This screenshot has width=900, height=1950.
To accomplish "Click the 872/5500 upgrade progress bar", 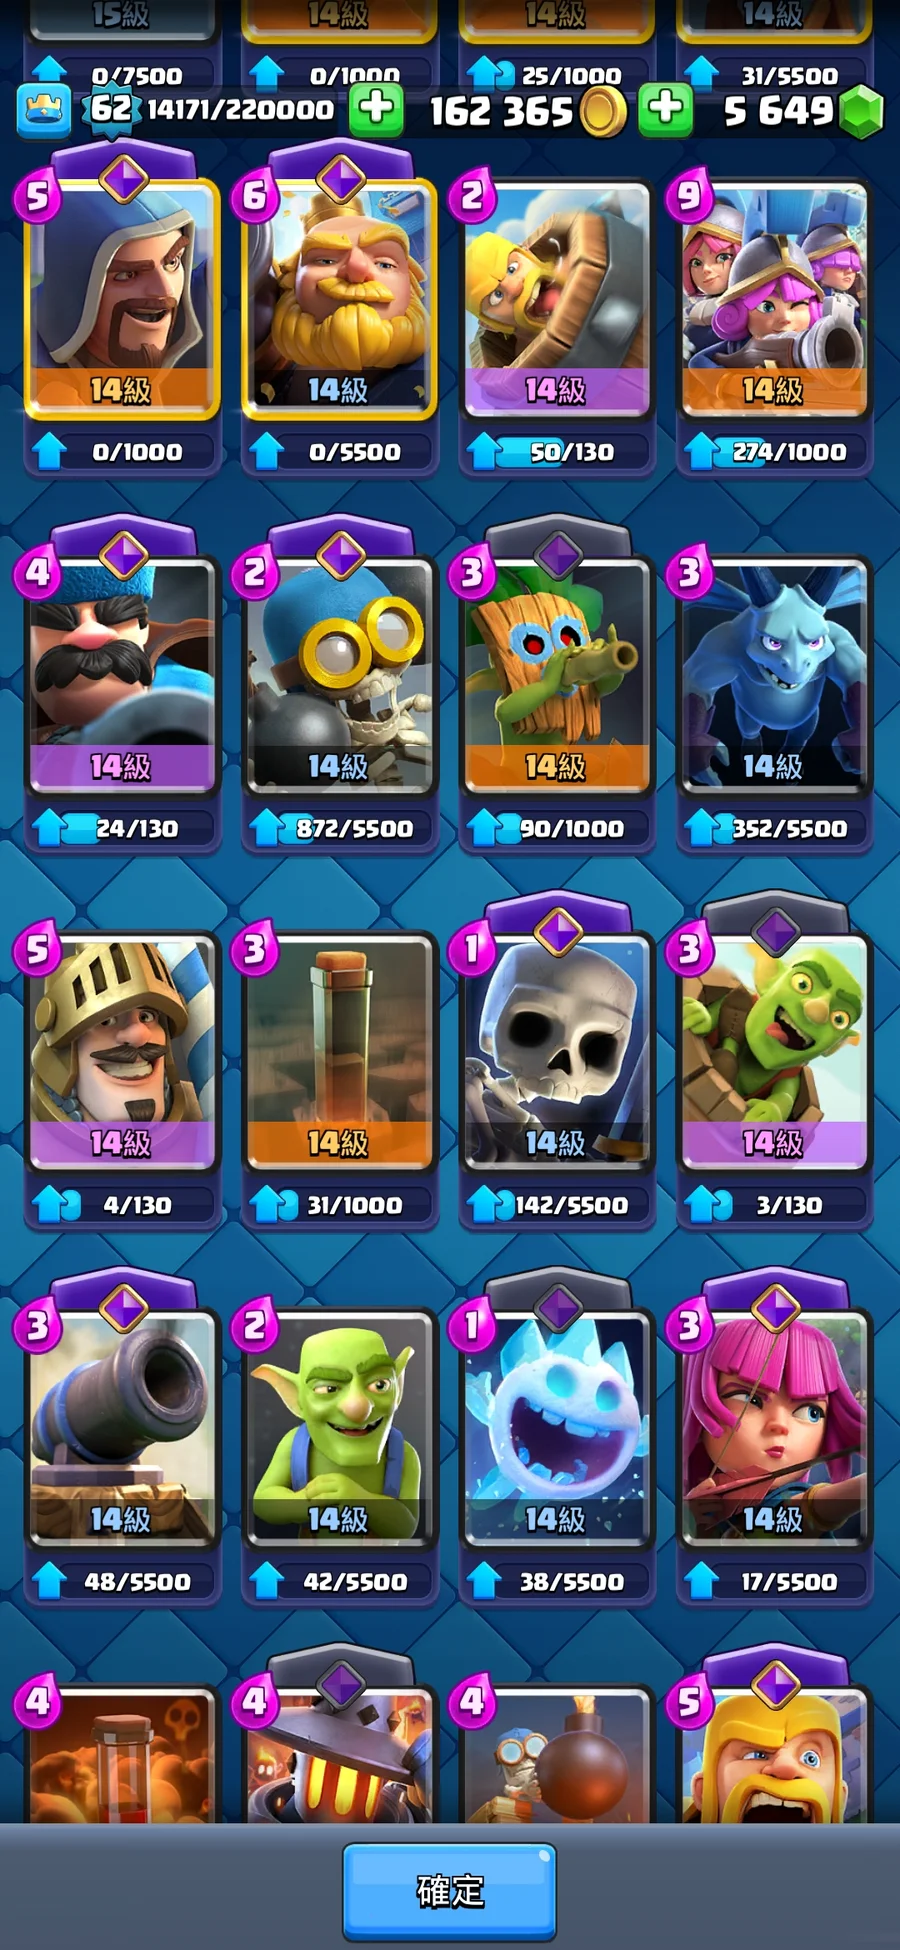I will pos(339,828).
